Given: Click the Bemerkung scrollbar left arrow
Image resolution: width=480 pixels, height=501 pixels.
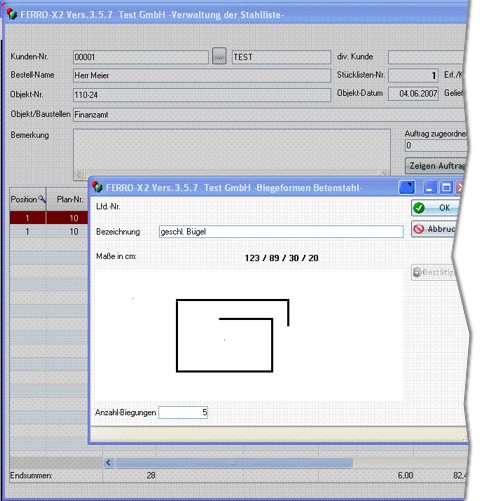Looking at the screenshot, I should (x=79, y=174).
